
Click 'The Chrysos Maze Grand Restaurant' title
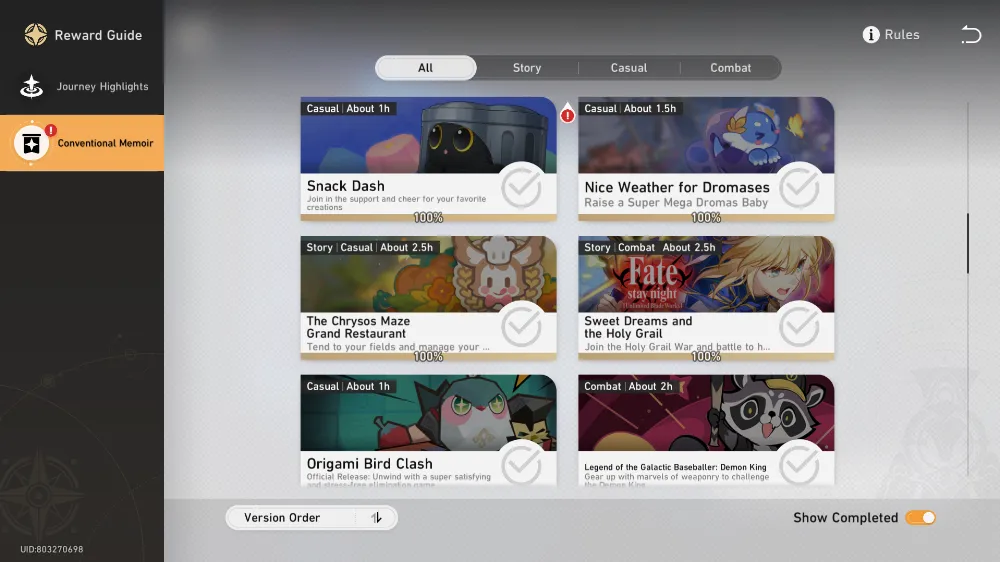(x=358, y=327)
